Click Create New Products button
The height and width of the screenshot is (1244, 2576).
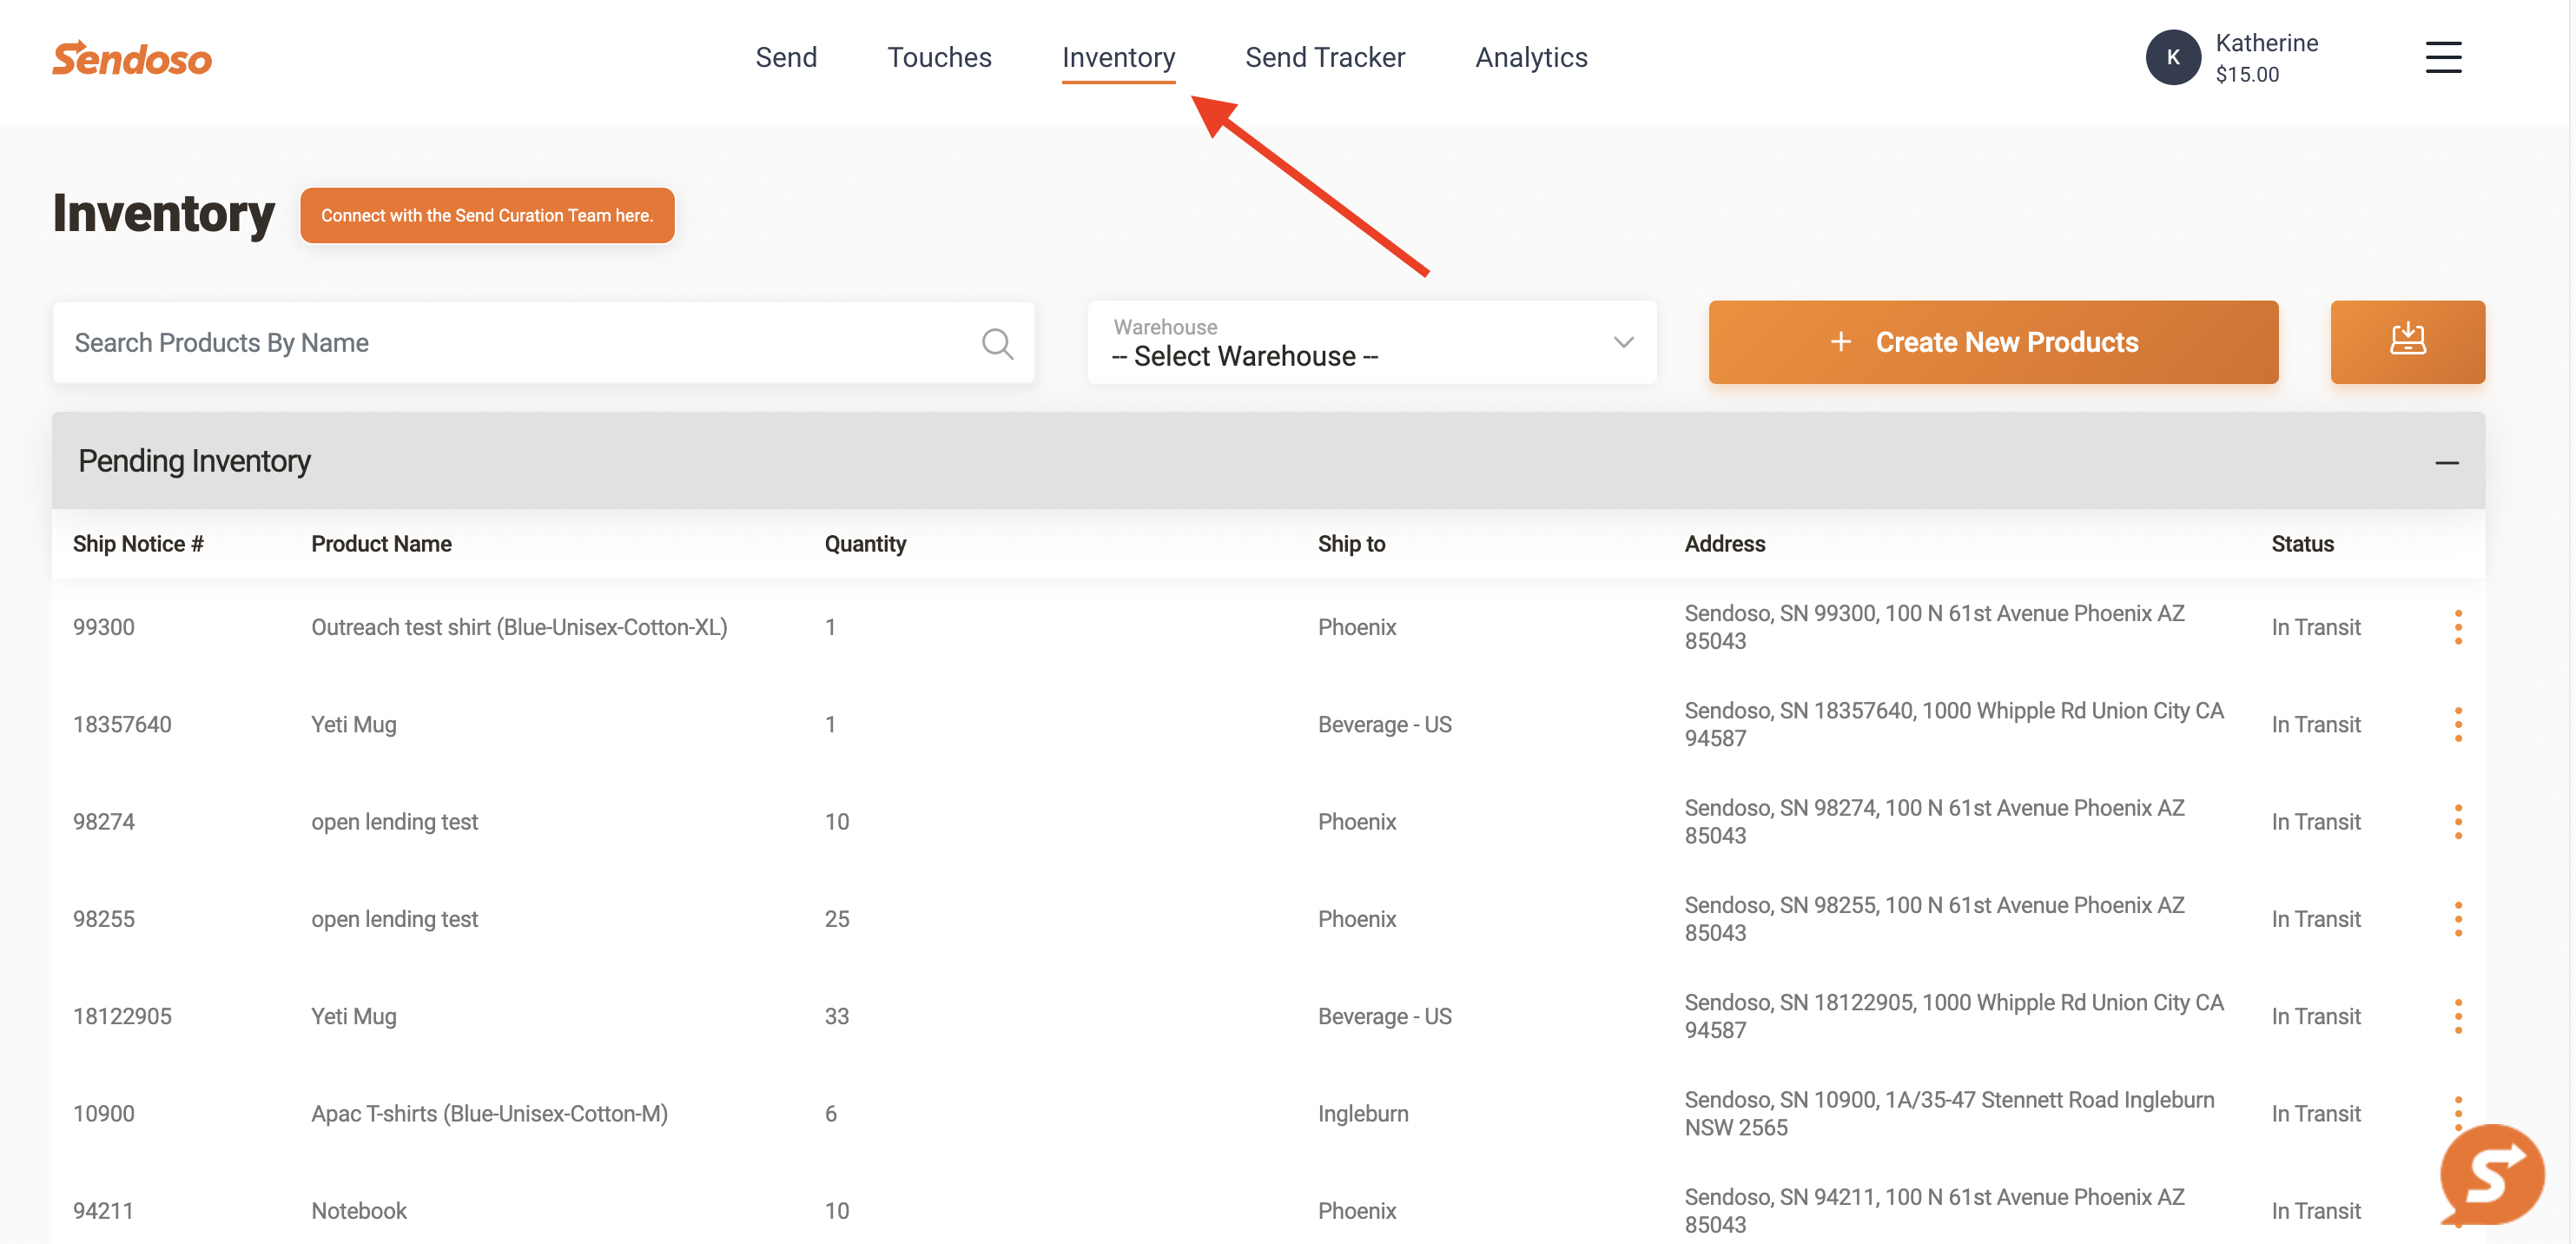point(1993,341)
